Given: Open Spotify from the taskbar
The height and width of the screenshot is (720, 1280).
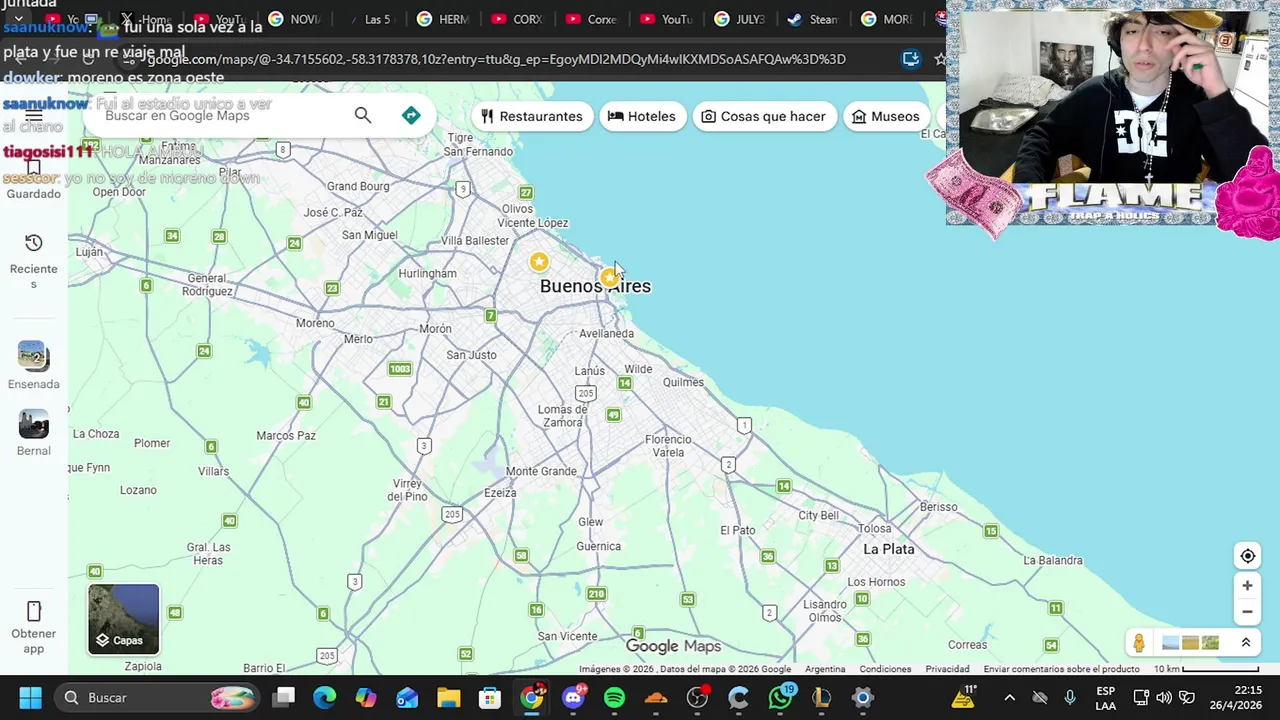Looking at the screenshot, I should pyautogui.click(x=614, y=698).
